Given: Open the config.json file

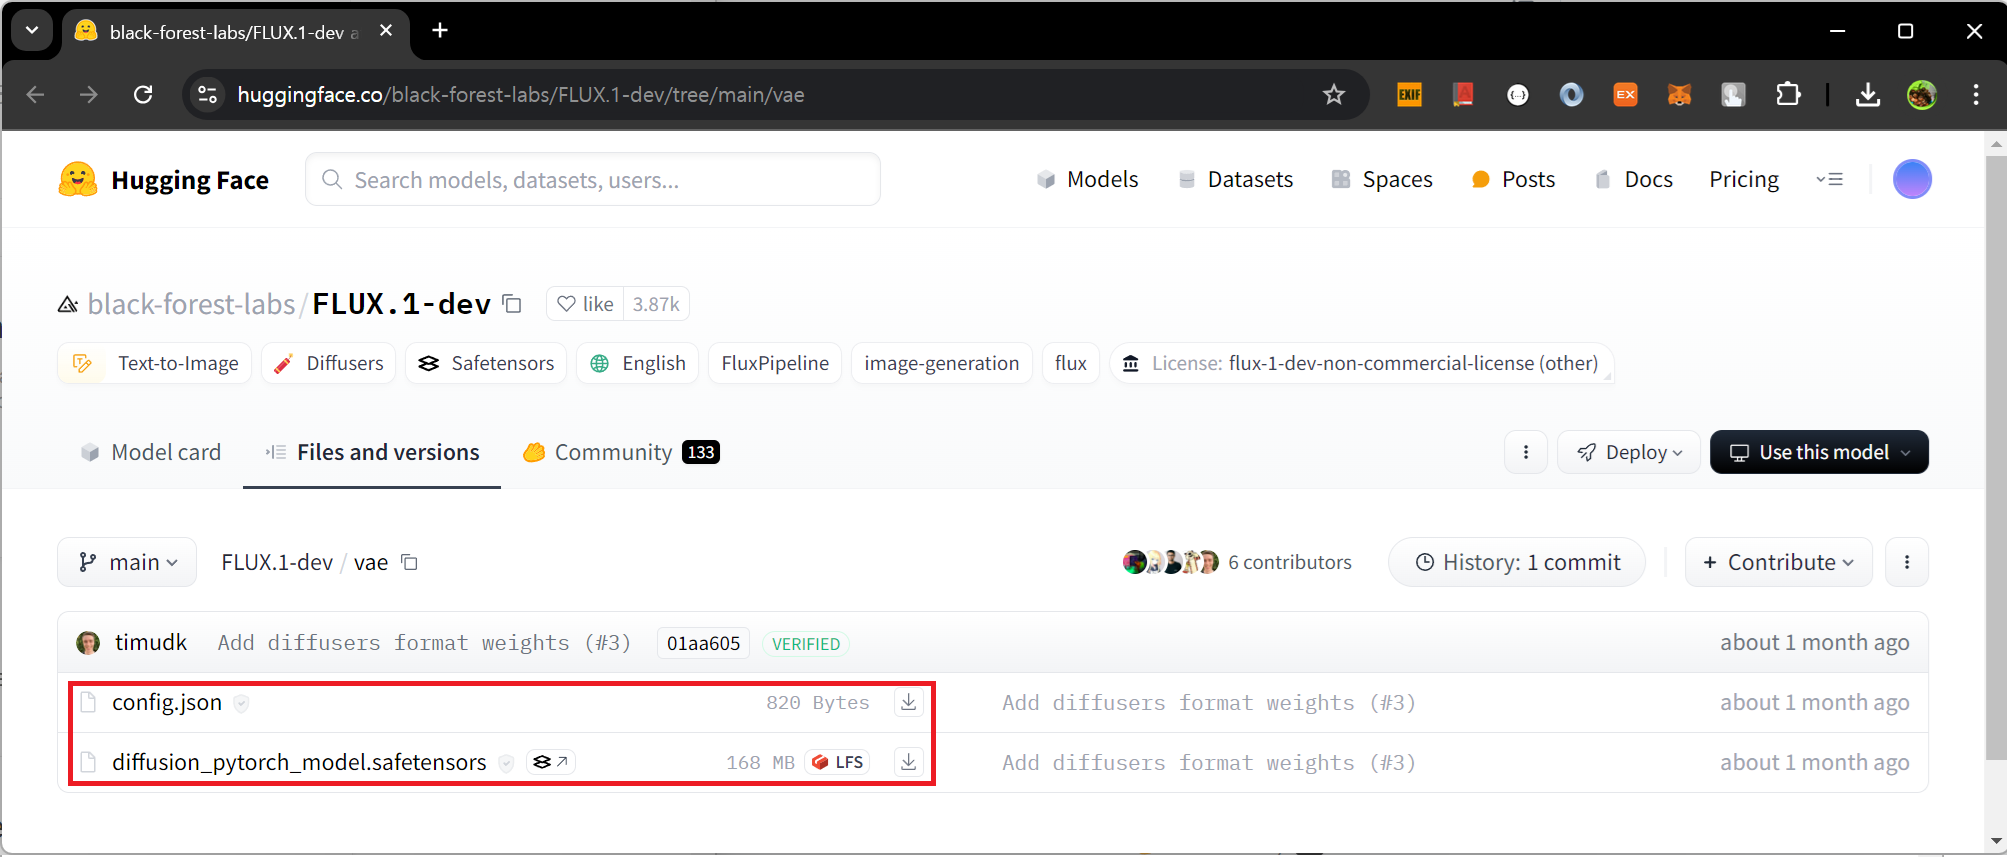Looking at the screenshot, I should tap(167, 703).
